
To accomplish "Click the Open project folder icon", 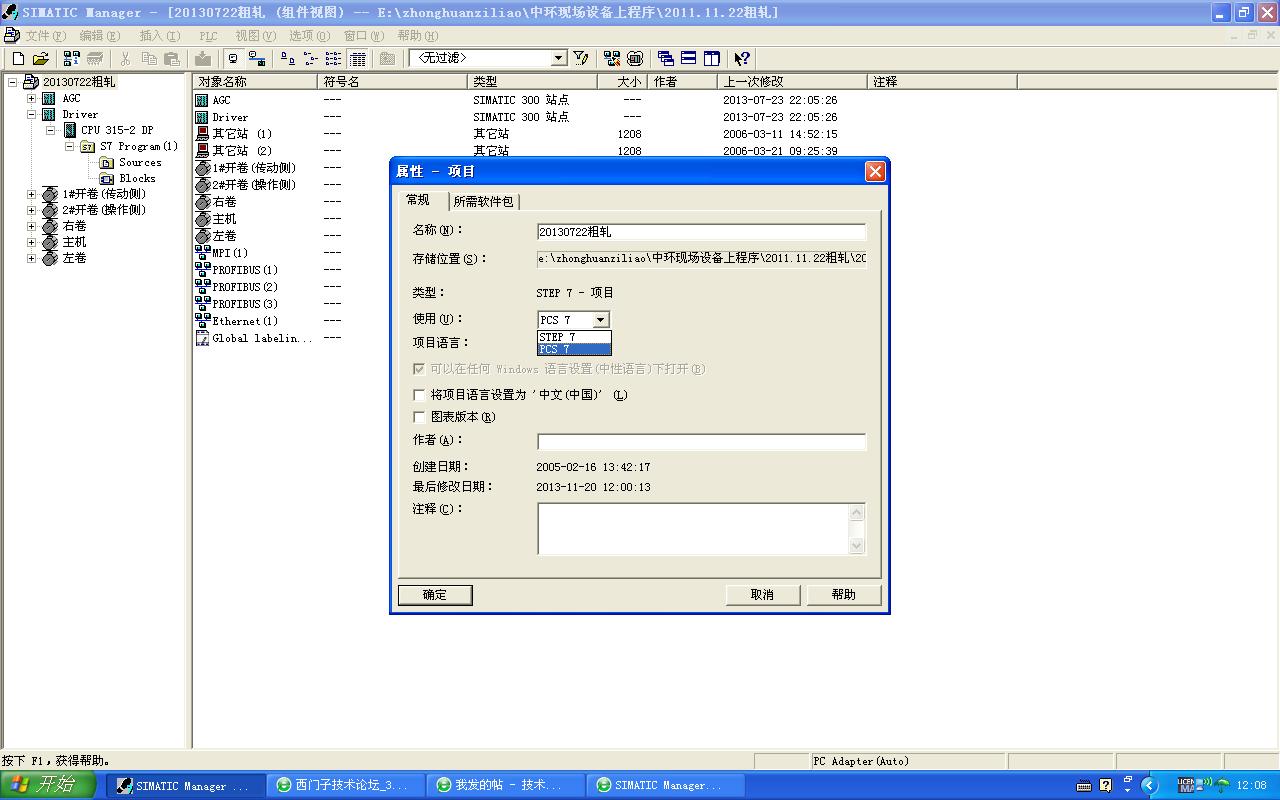I will coord(40,59).
